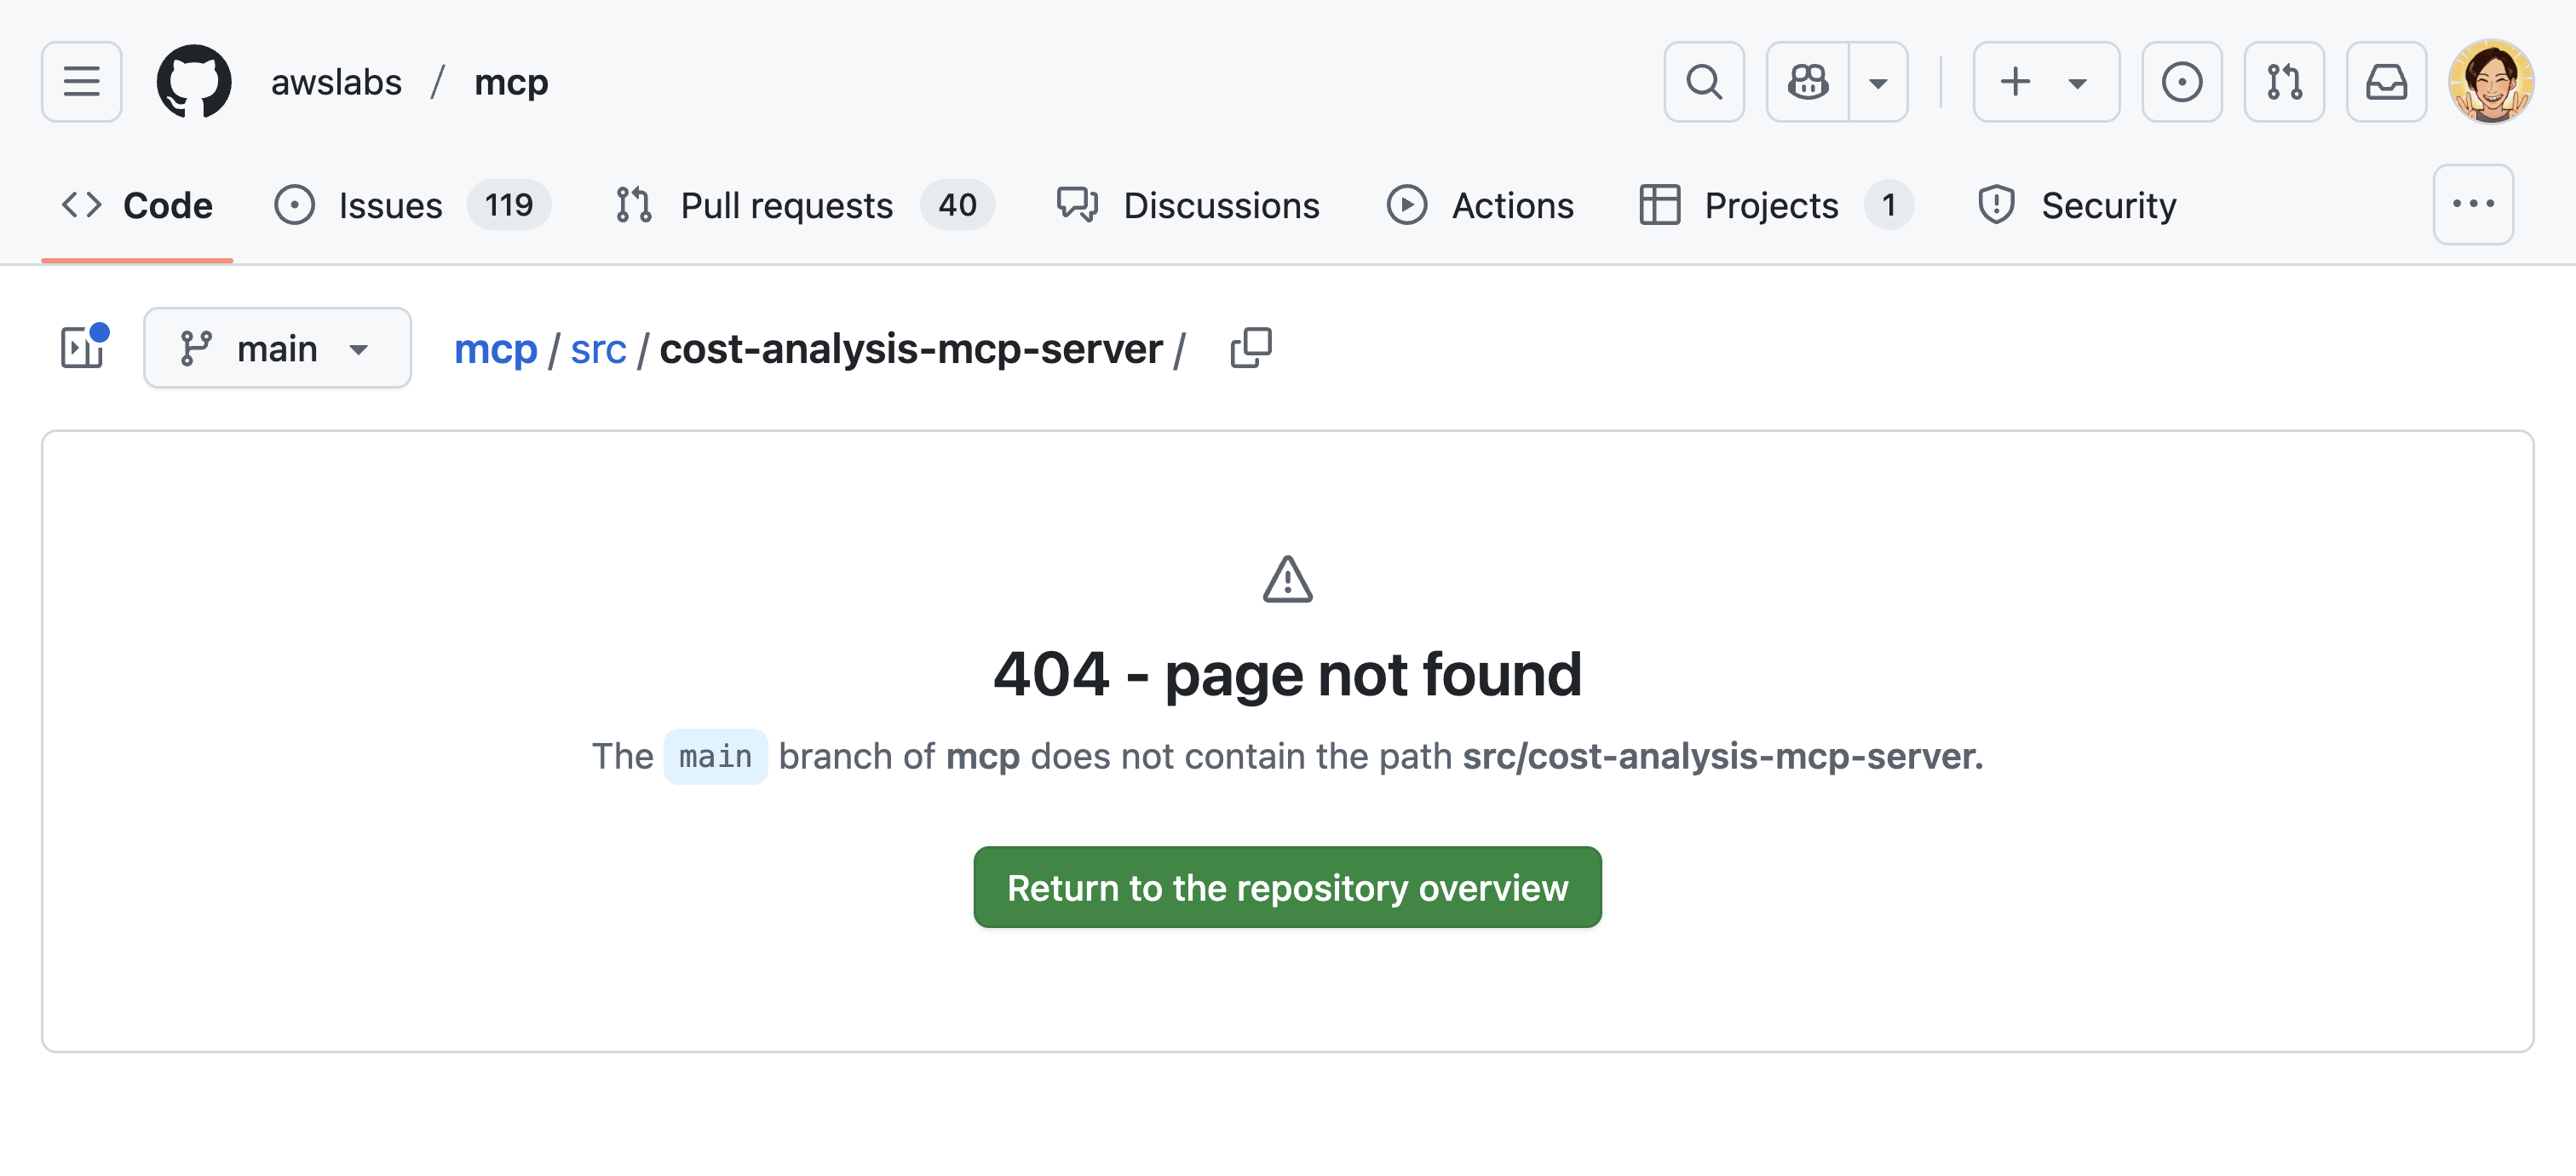This screenshot has width=2576, height=1176.
Task: Click the src breadcrumb link
Action: (598, 349)
